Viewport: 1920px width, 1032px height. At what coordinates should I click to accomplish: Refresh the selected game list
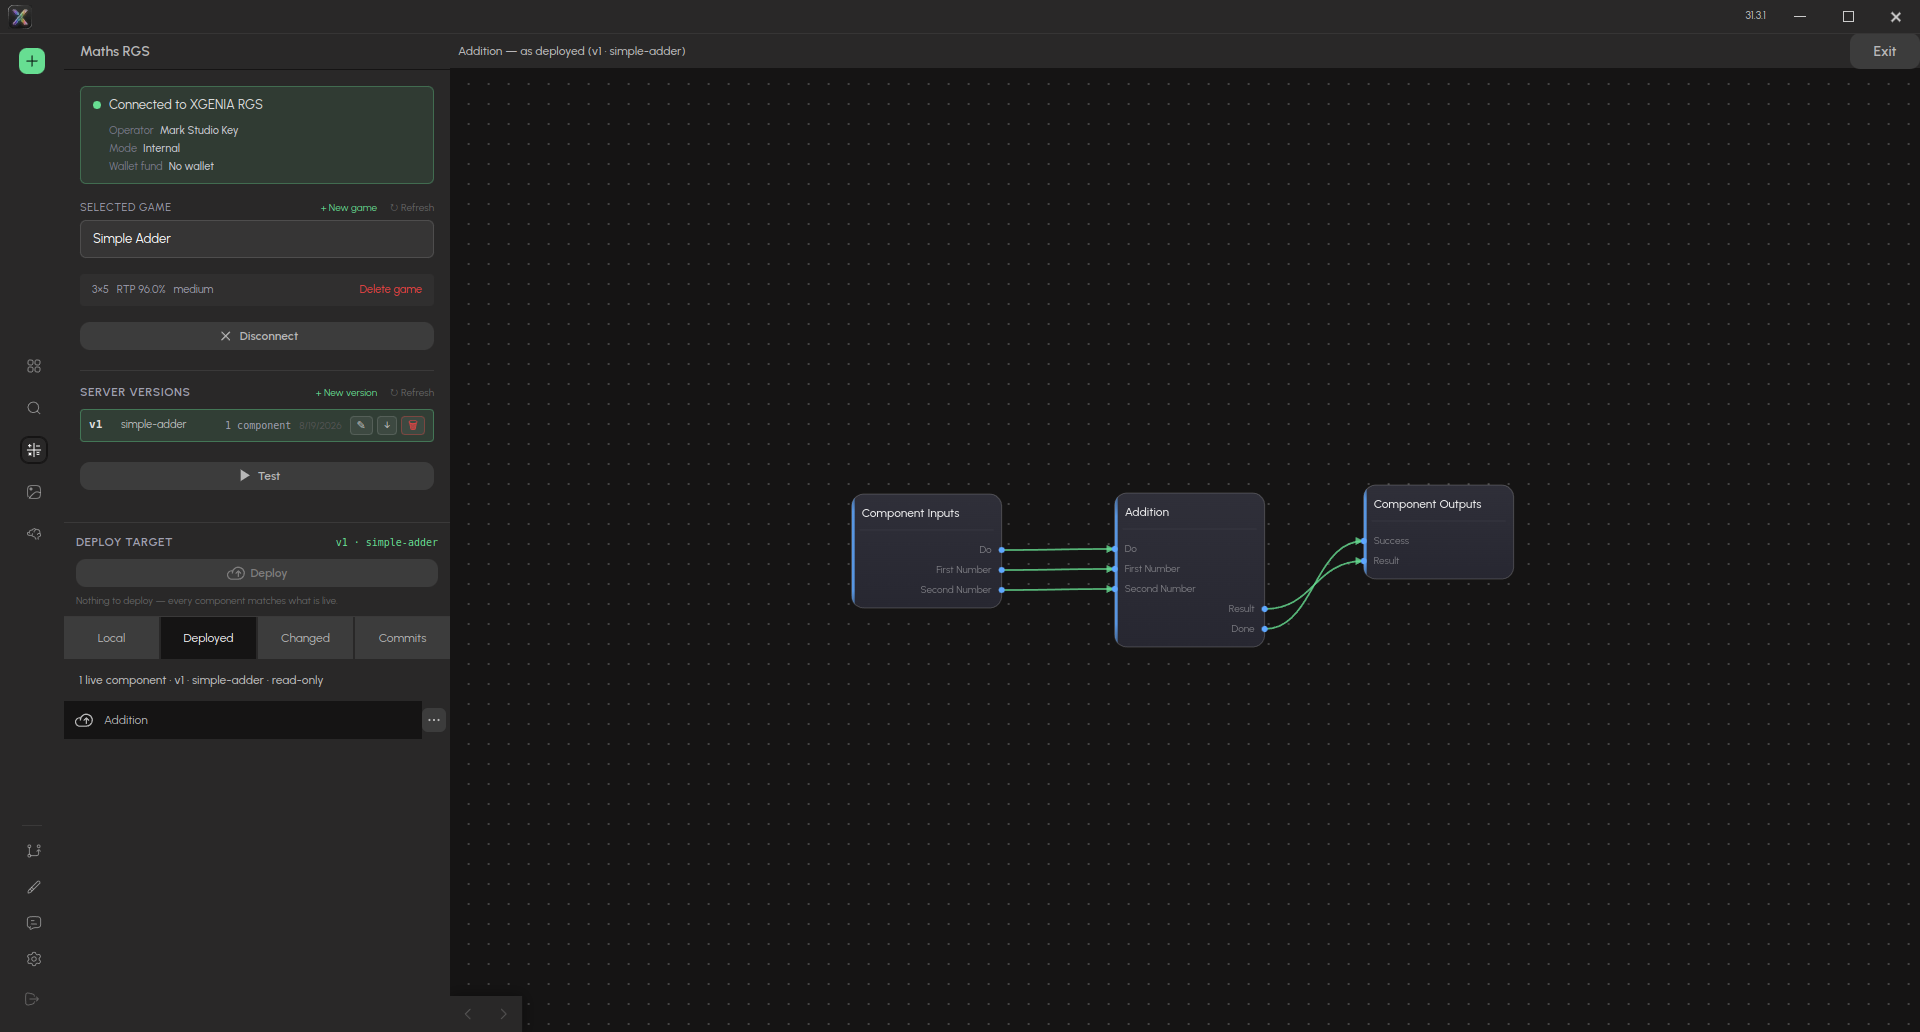tap(412, 208)
